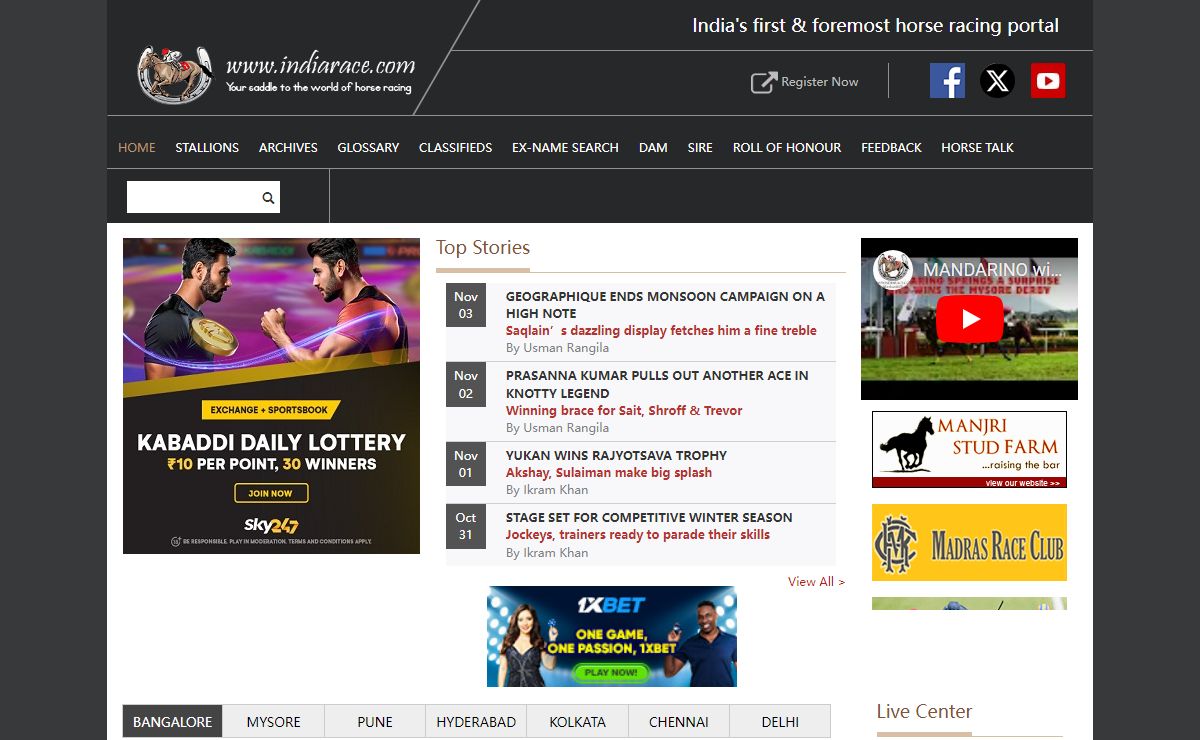Click the search magnifier icon
This screenshot has height=740, width=1200.
[268, 198]
